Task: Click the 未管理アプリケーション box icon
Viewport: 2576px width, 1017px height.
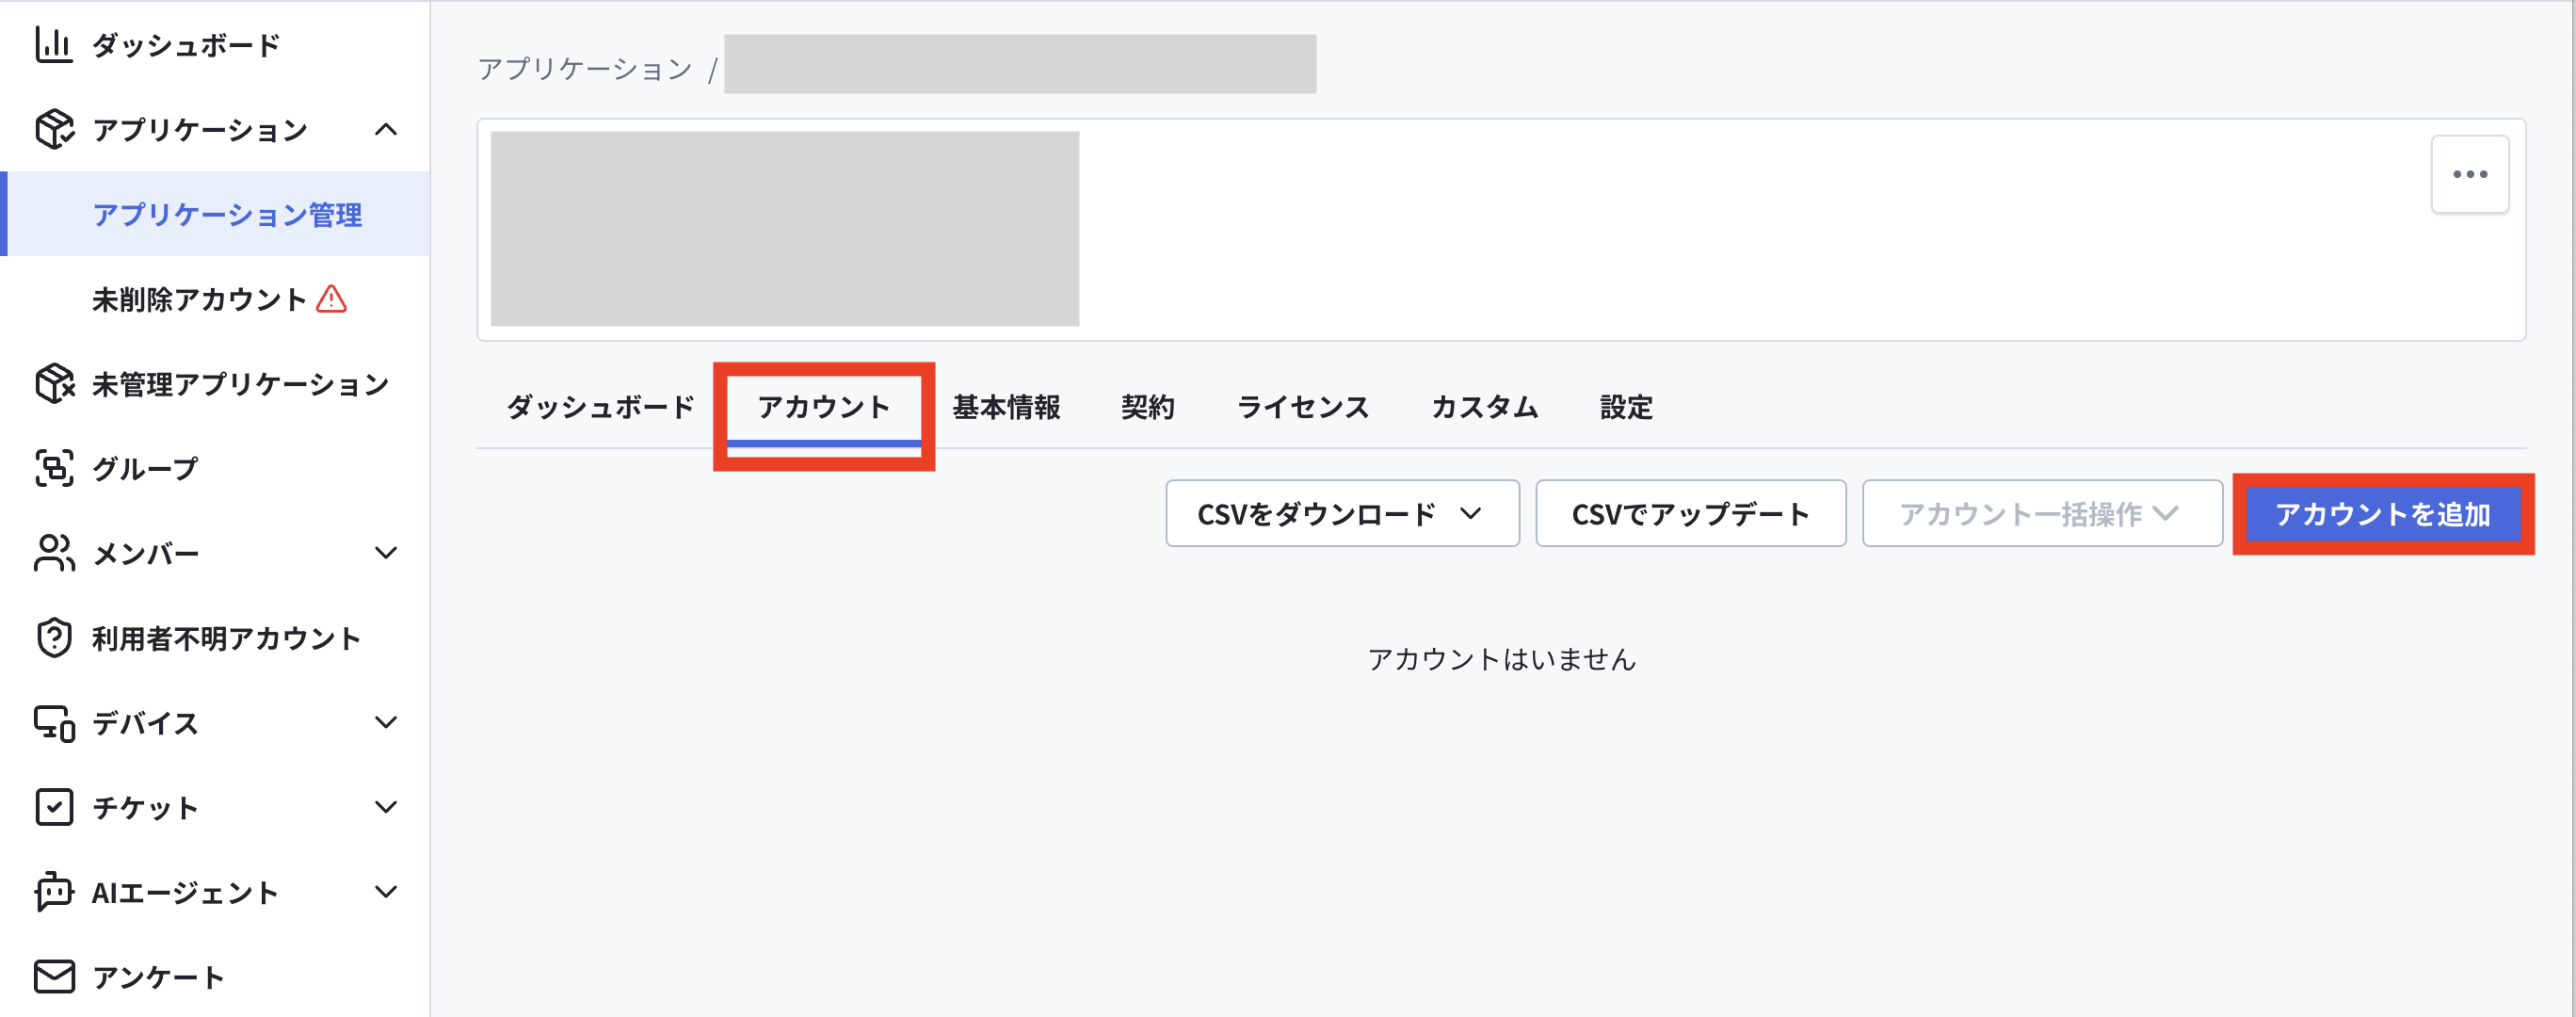Action: 54,384
